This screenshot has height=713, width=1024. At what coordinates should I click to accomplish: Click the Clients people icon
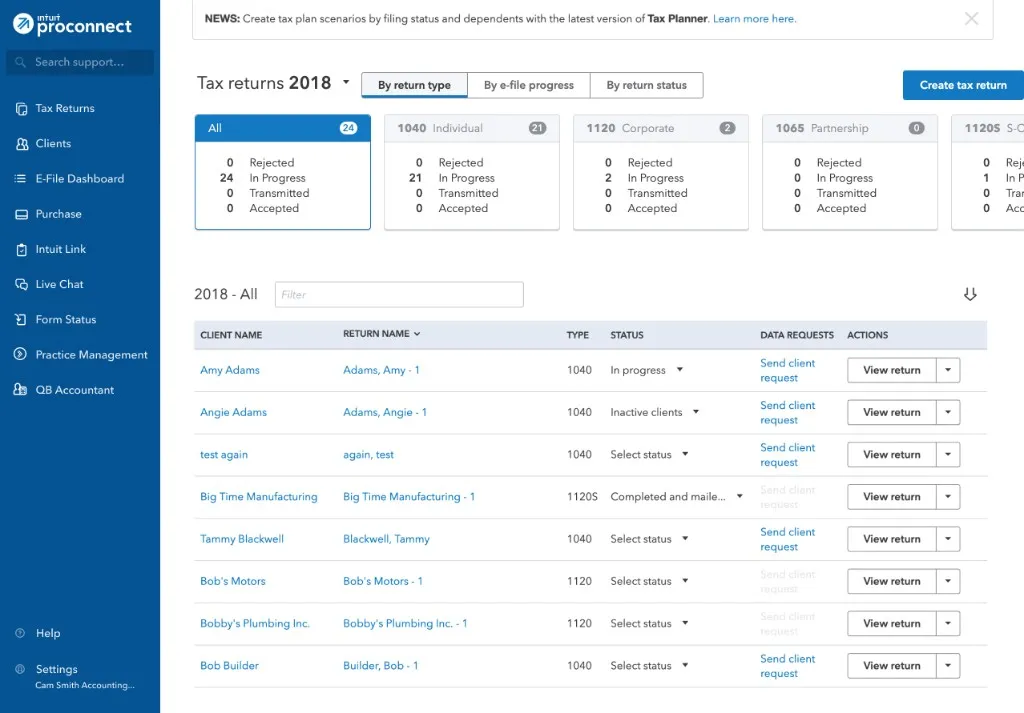tap(22, 144)
